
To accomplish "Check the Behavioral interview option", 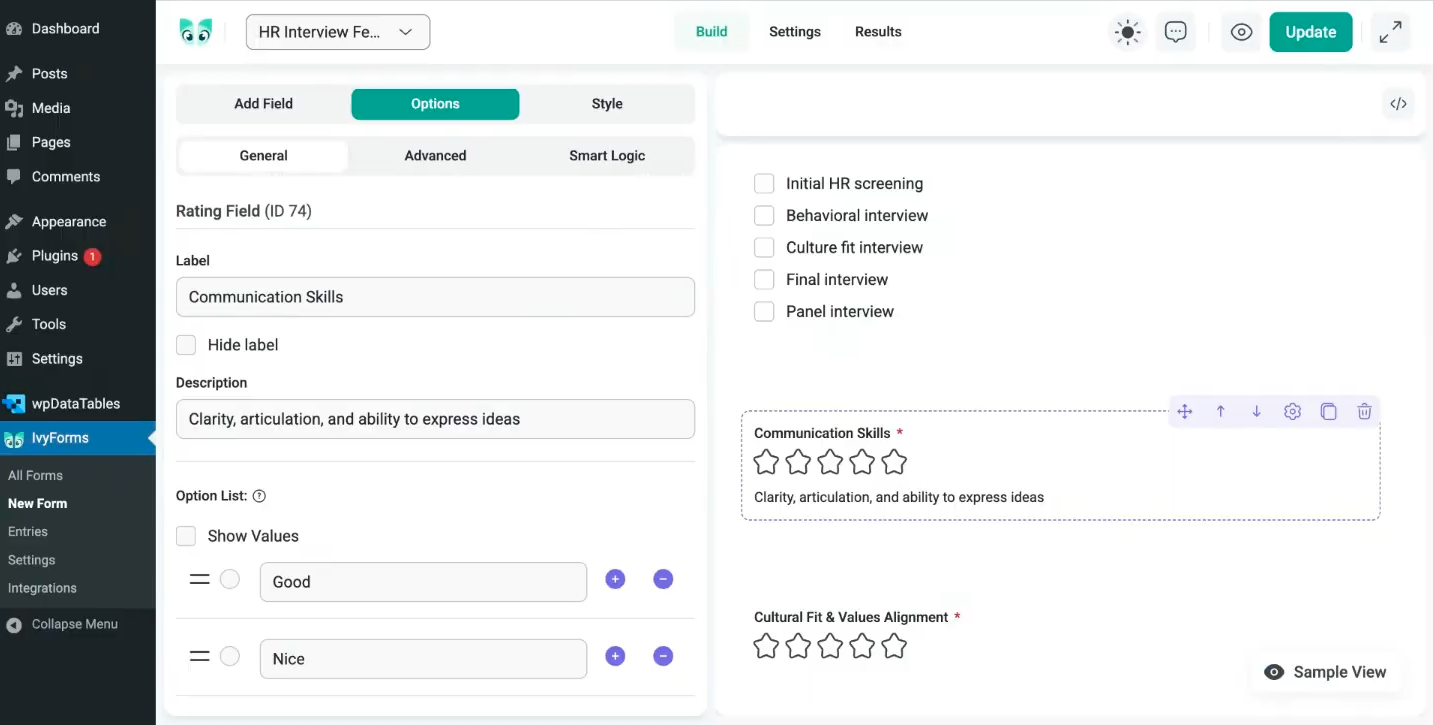I will click(764, 215).
